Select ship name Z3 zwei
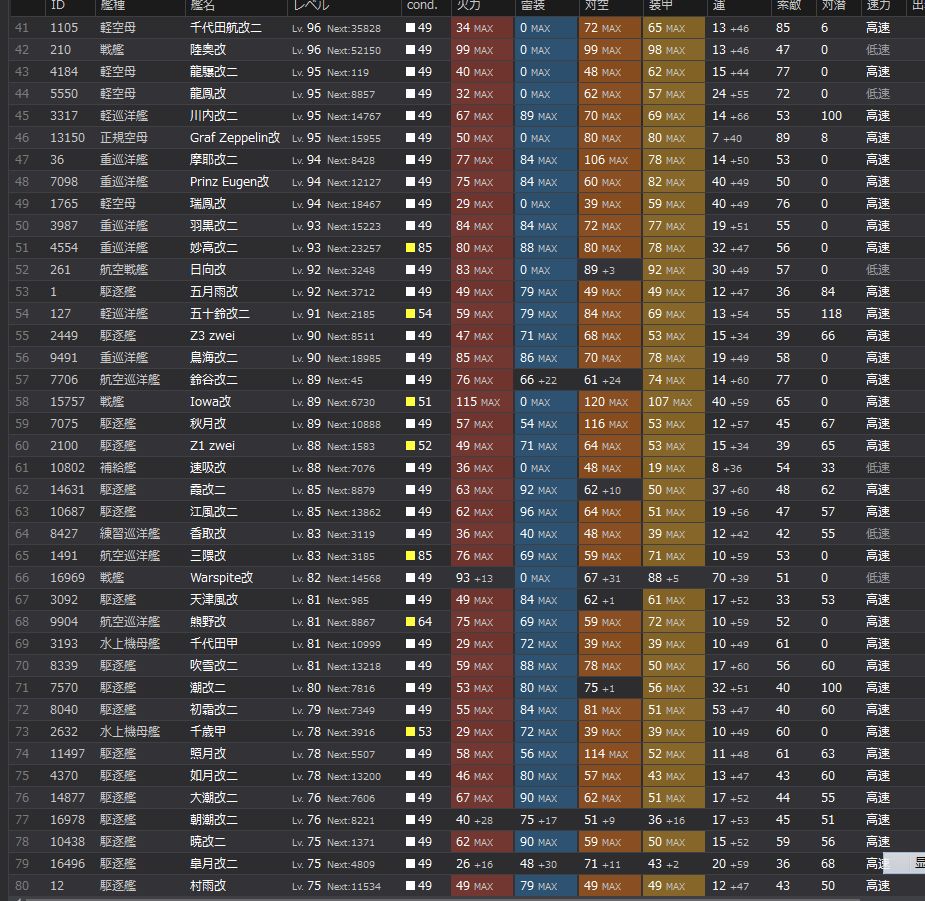 (x=212, y=336)
